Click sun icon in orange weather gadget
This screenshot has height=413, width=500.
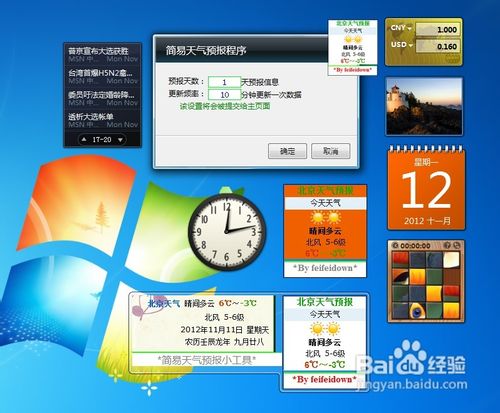click(326, 218)
